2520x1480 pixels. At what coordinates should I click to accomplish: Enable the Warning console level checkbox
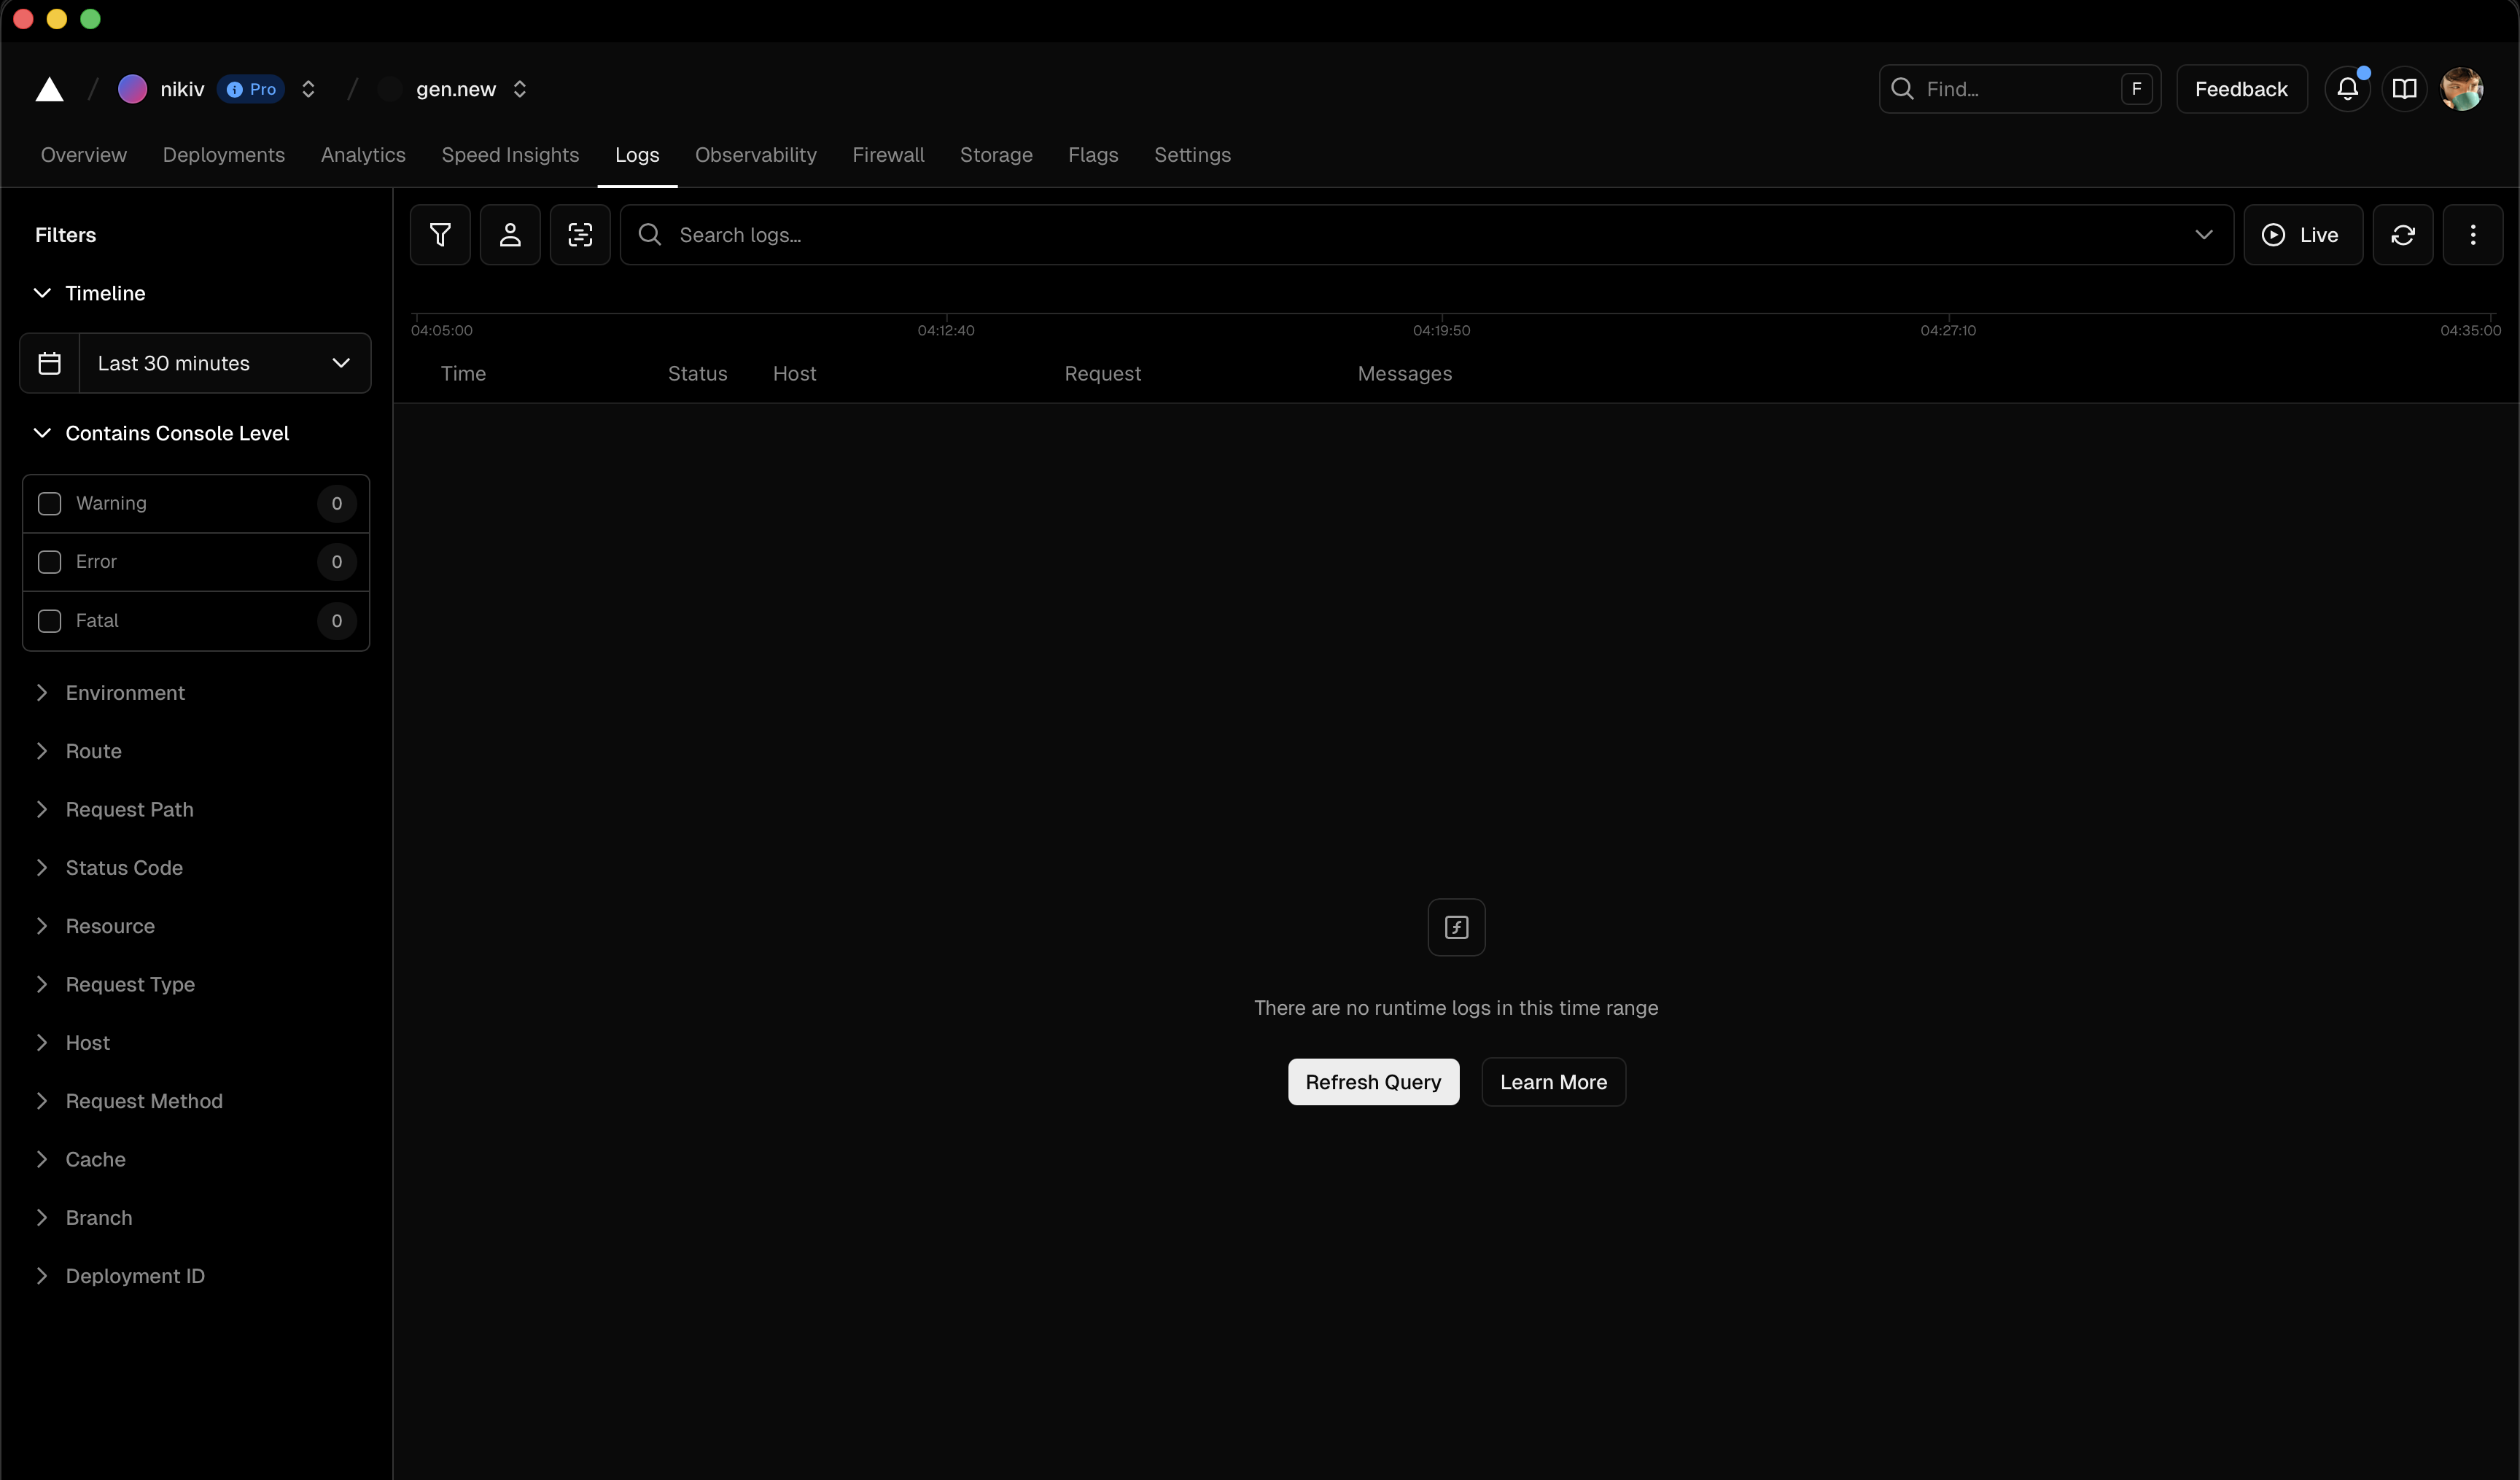49,503
